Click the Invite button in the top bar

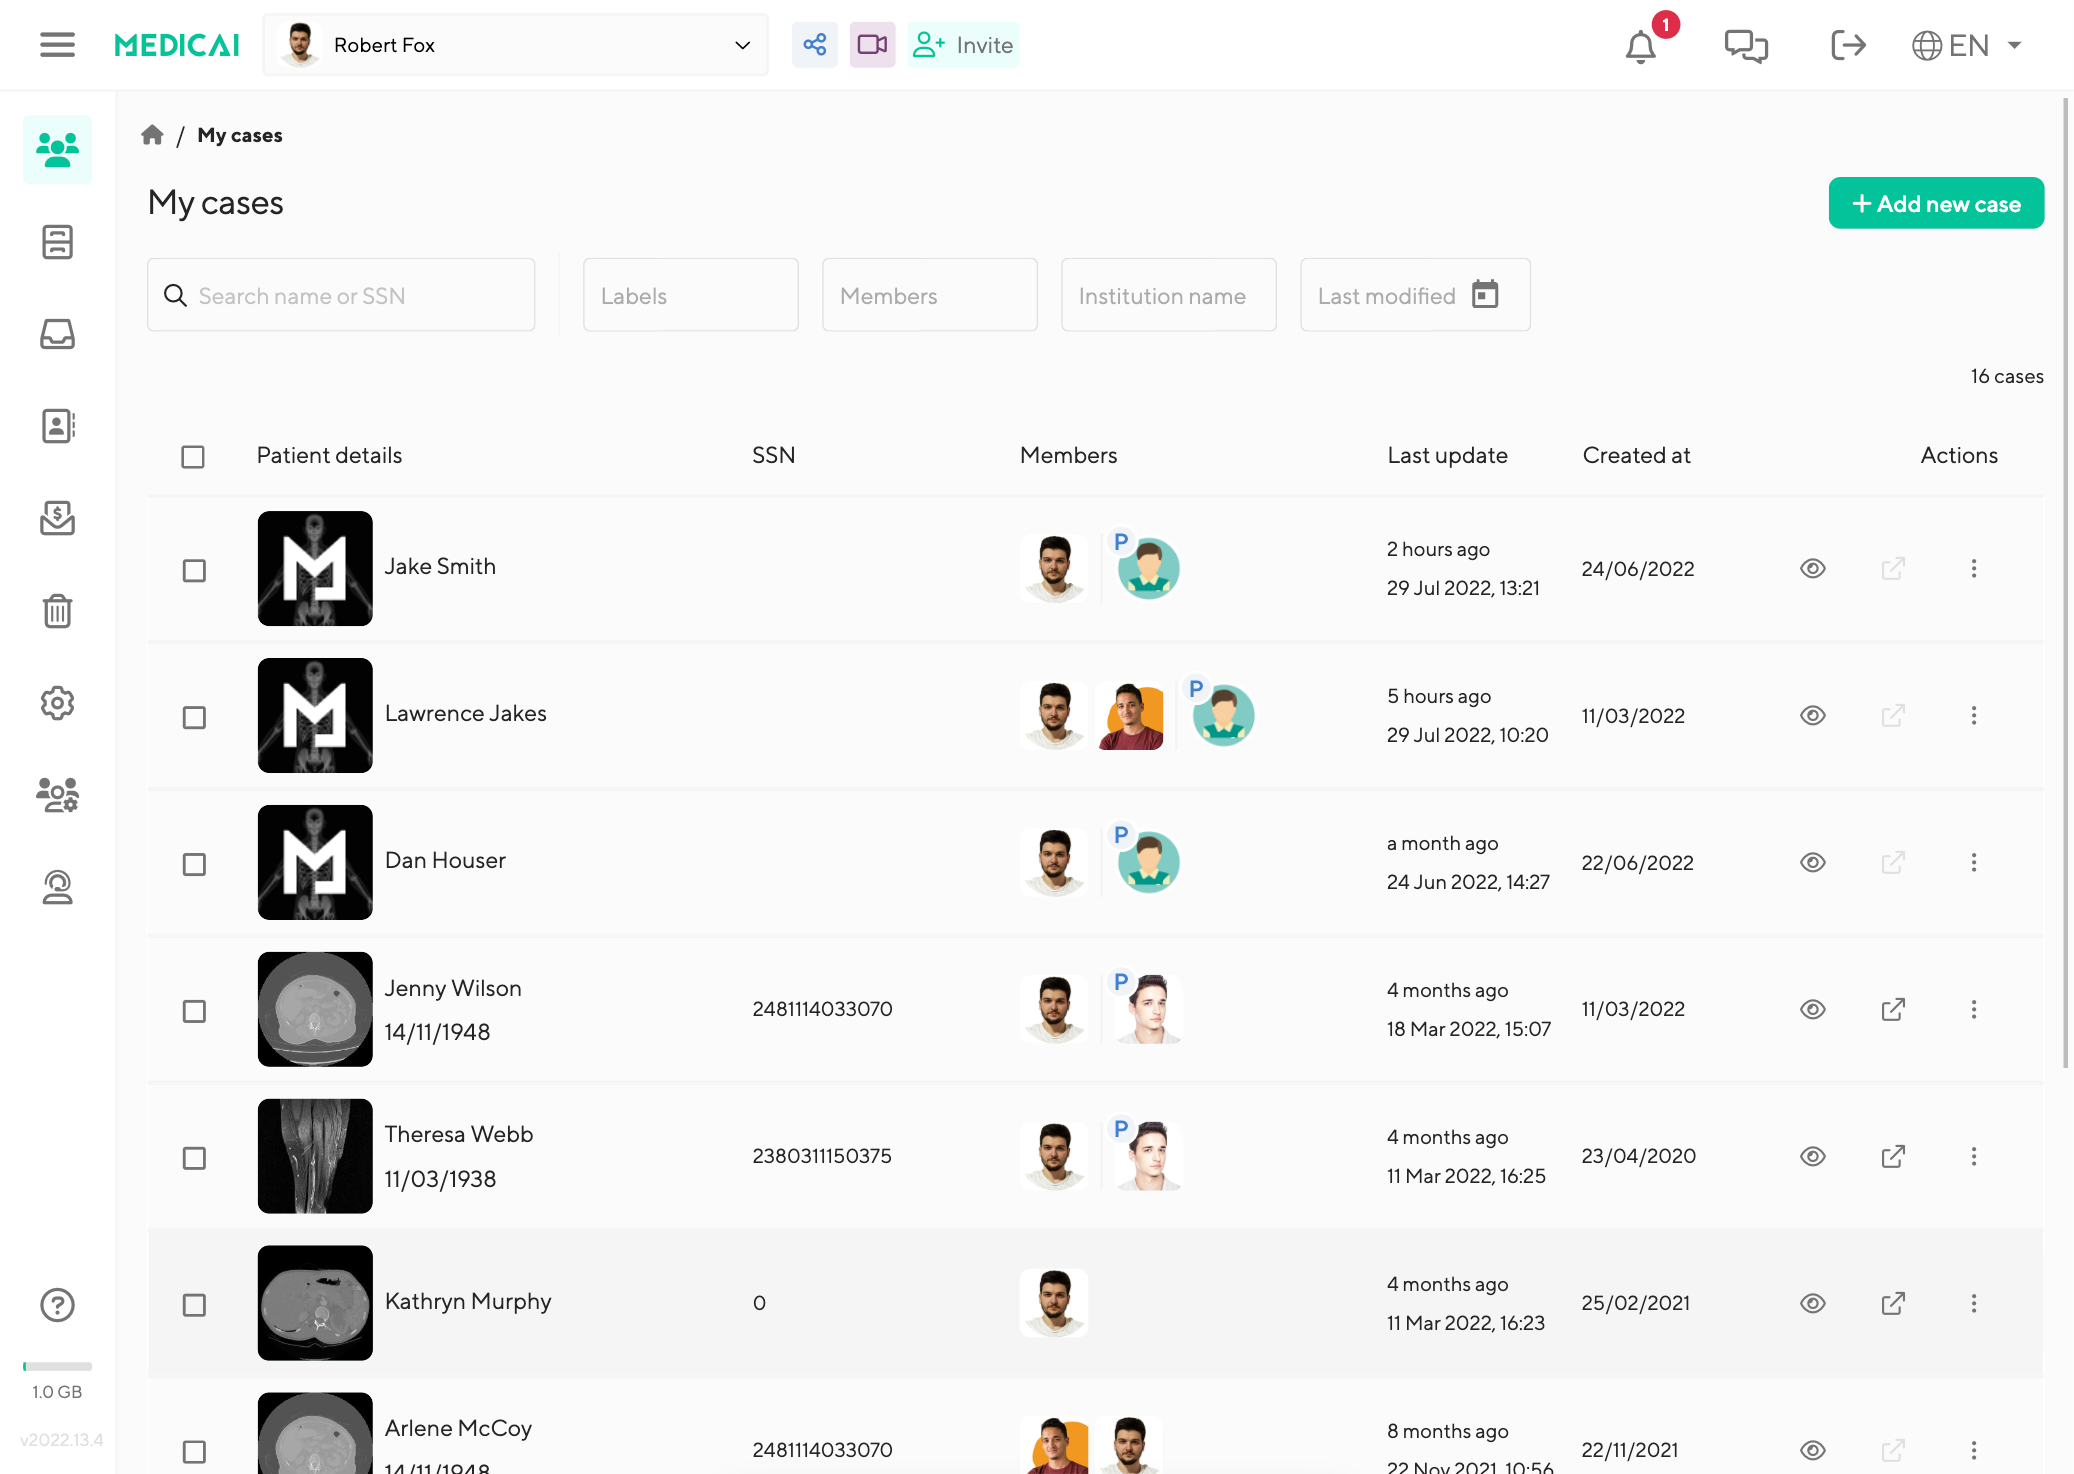pos(962,44)
